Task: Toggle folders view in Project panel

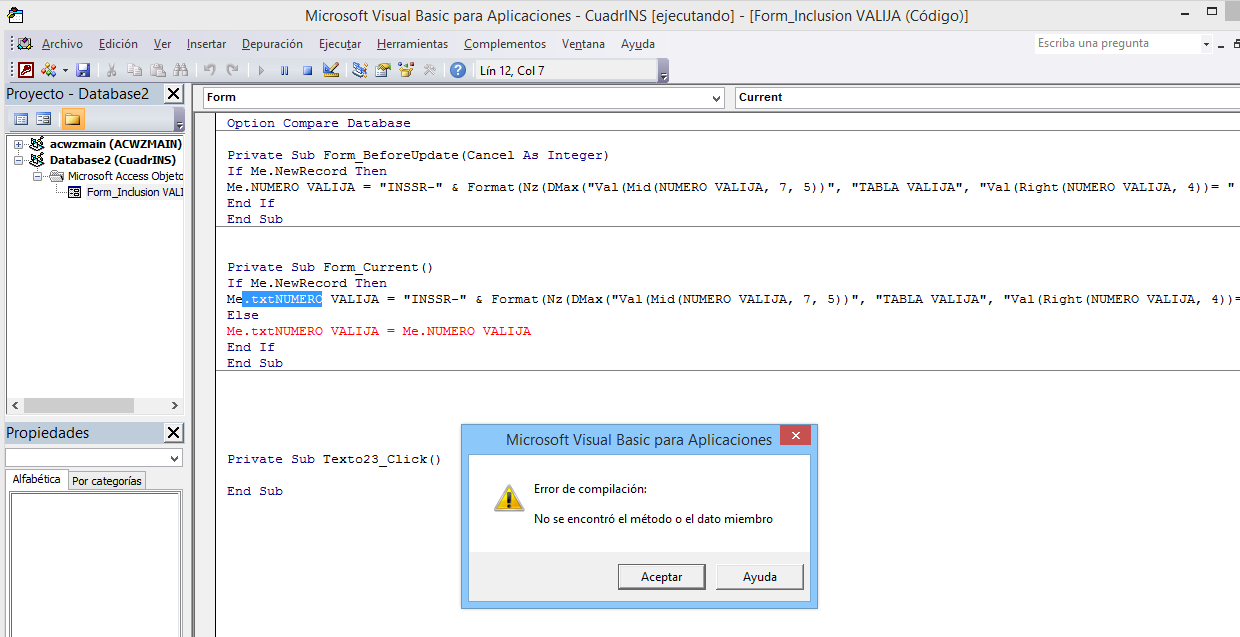Action: [x=73, y=119]
